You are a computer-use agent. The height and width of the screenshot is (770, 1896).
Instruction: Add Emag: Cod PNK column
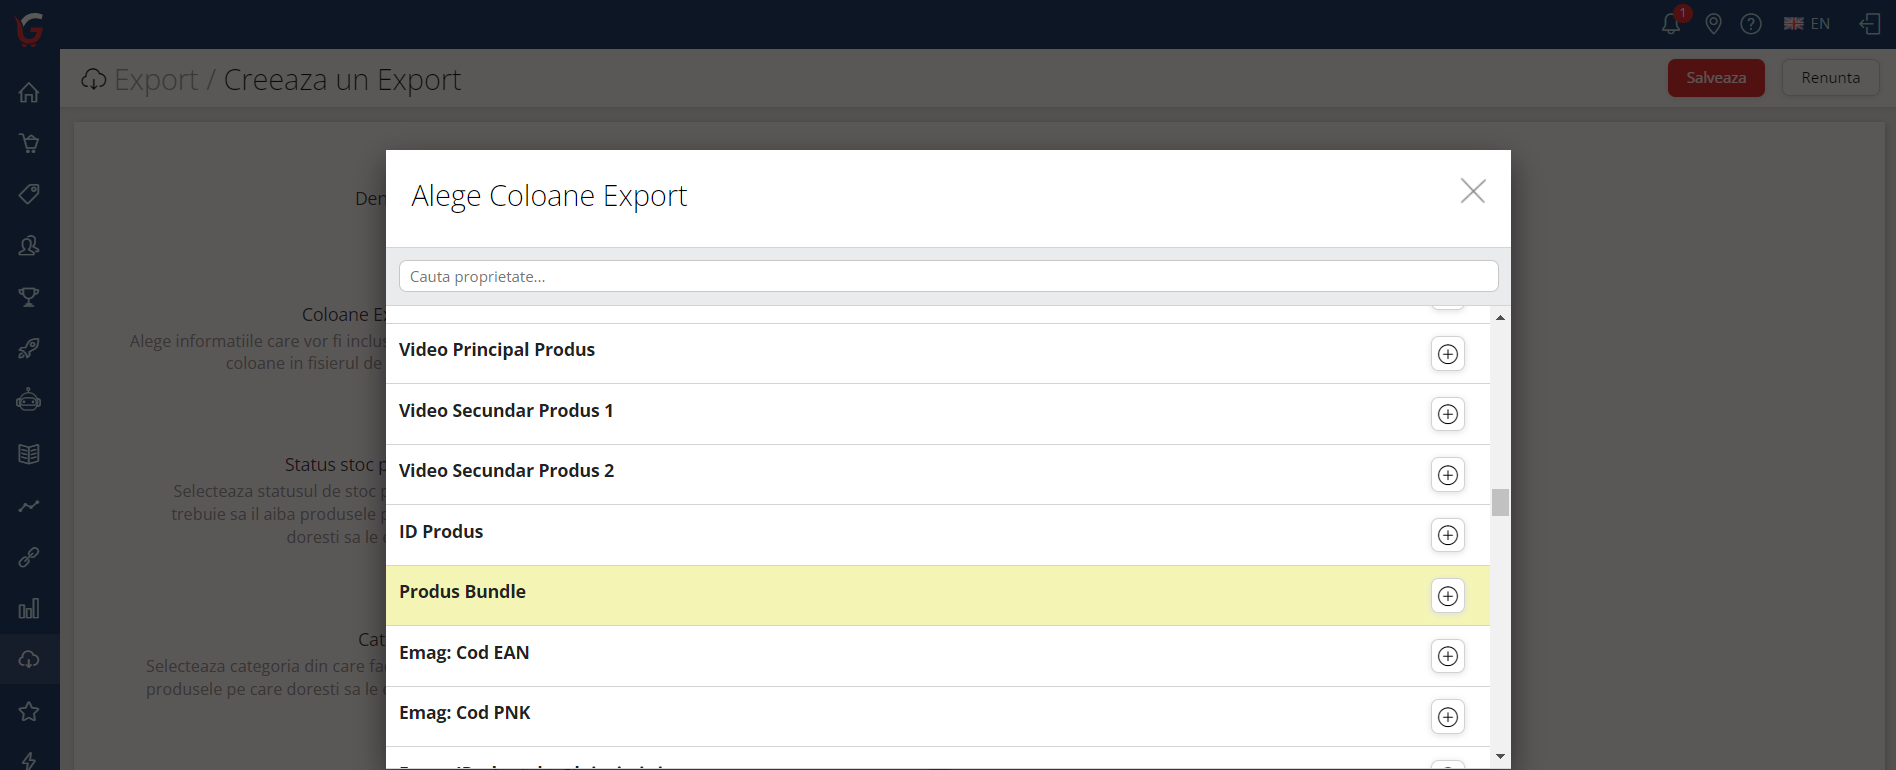click(x=1447, y=717)
